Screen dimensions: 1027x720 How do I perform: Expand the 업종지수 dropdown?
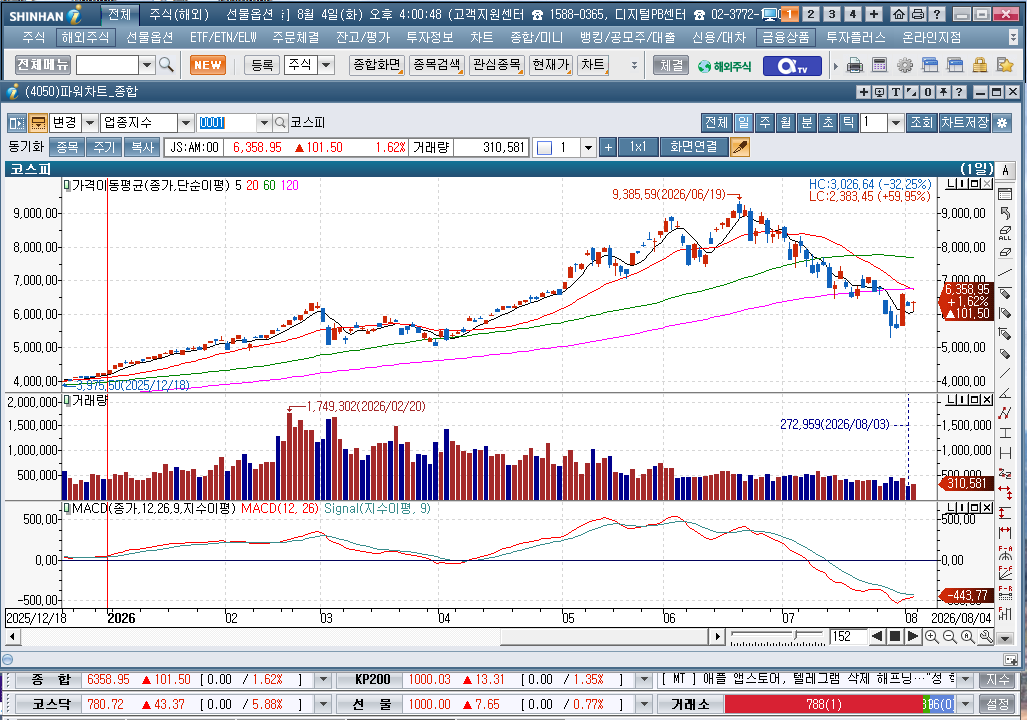(185, 123)
